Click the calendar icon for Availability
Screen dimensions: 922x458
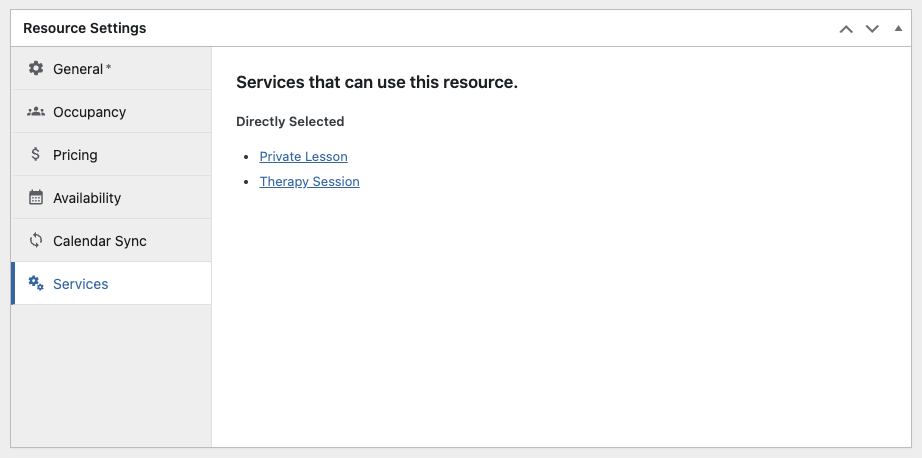(36, 198)
